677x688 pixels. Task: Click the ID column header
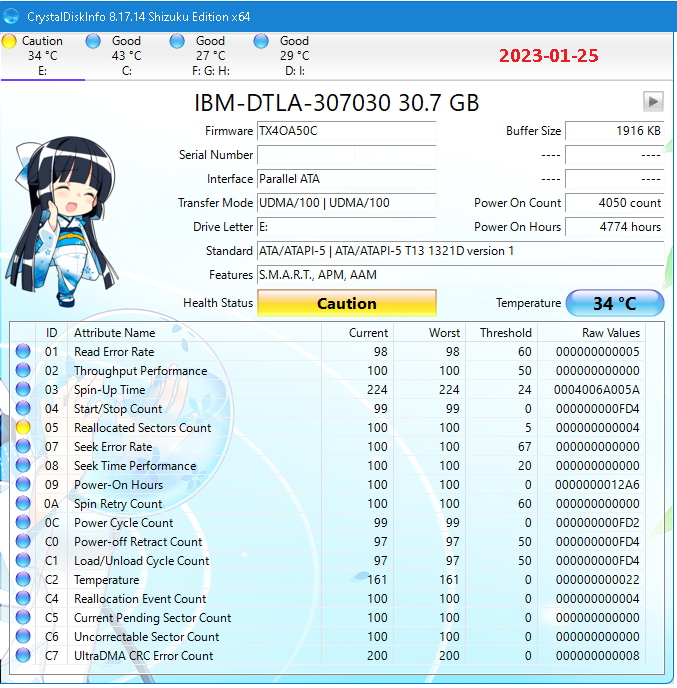51,333
